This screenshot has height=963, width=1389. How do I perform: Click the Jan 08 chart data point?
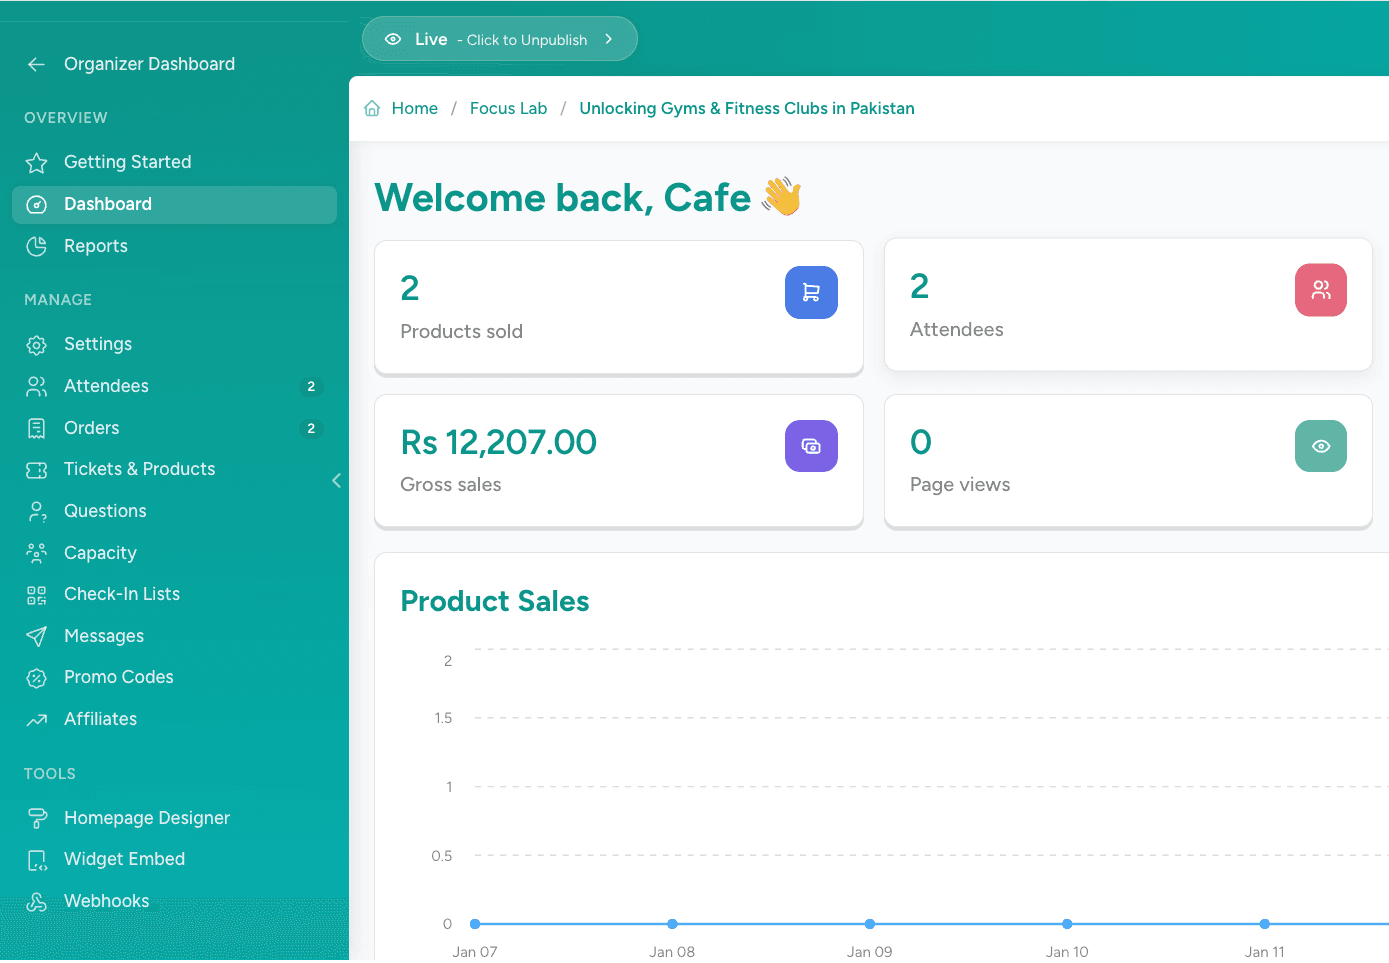(x=672, y=924)
